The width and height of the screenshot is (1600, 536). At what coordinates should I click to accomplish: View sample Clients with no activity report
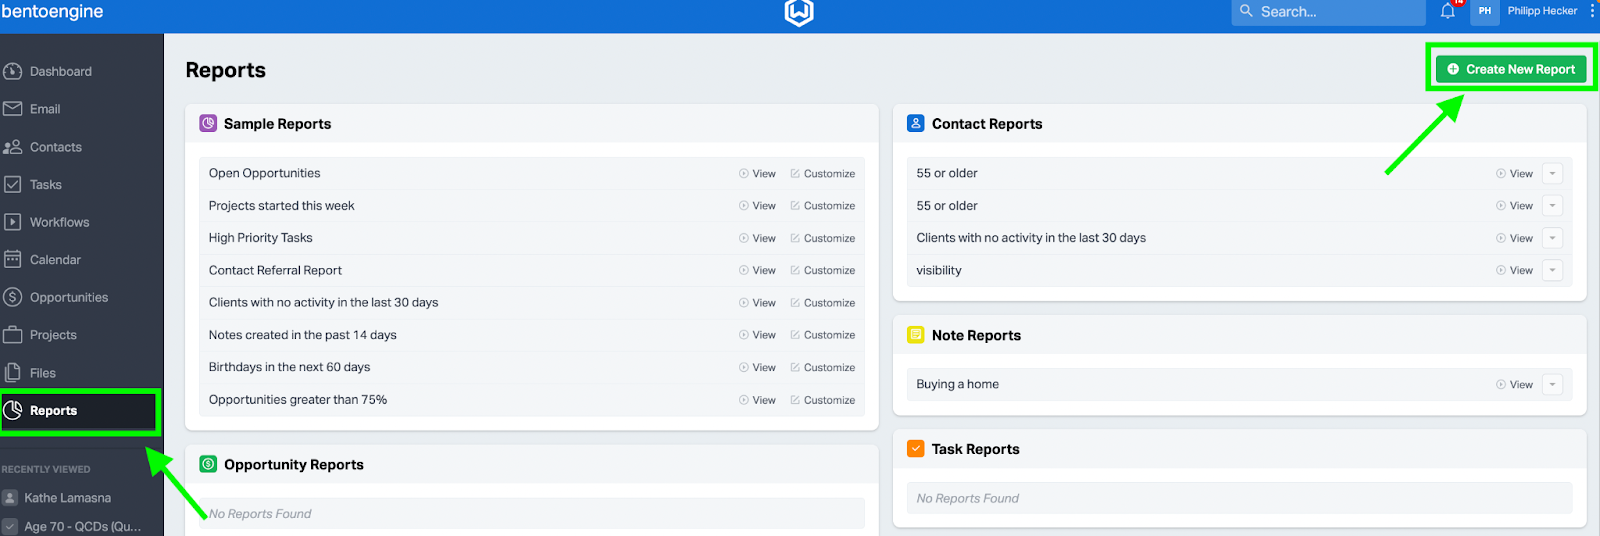coord(758,303)
